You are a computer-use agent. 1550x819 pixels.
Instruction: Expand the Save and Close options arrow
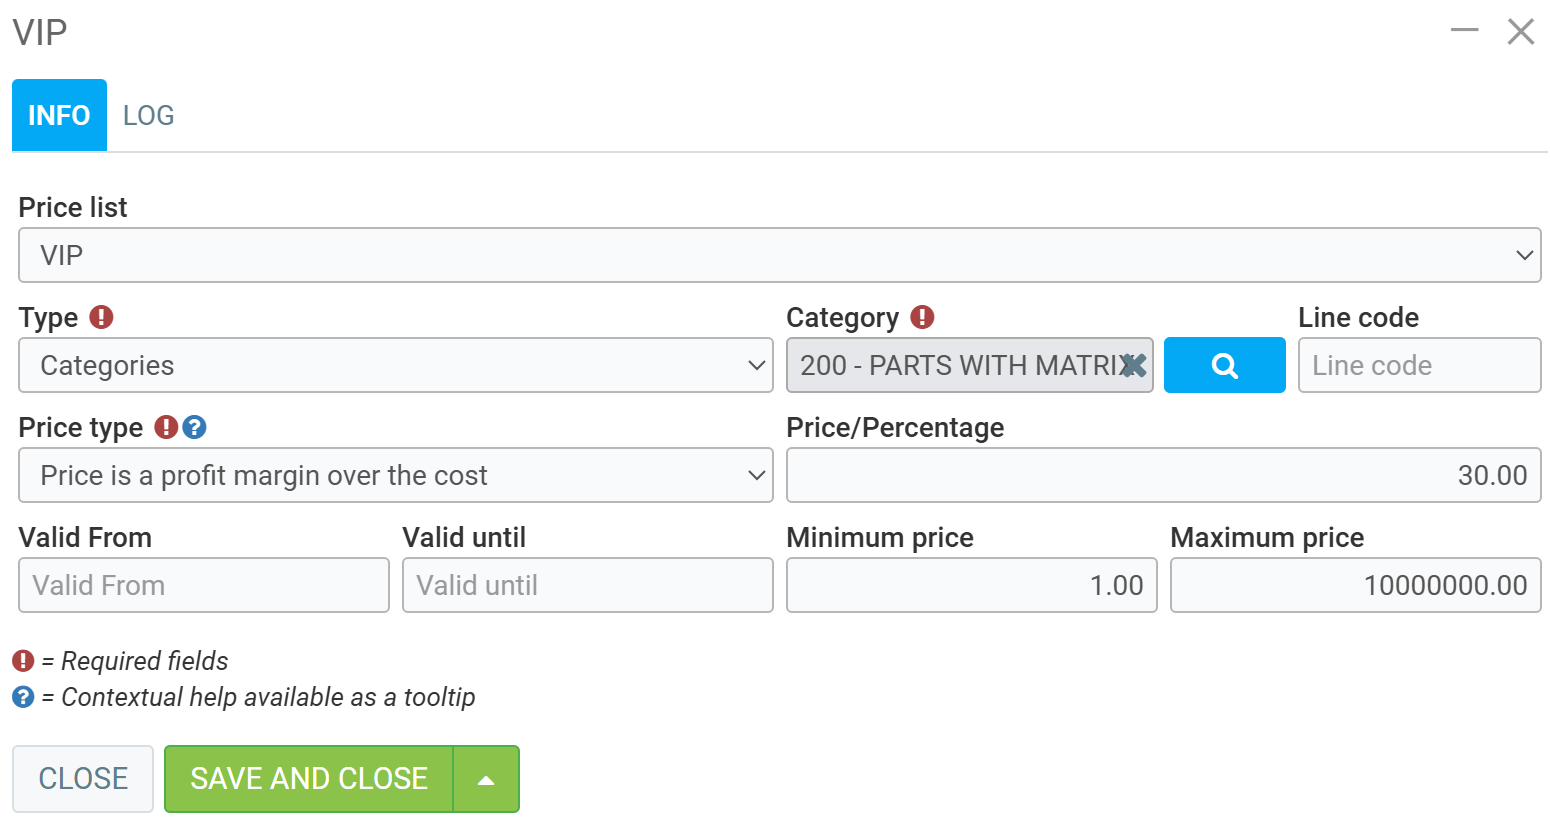pyautogui.click(x=486, y=779)
